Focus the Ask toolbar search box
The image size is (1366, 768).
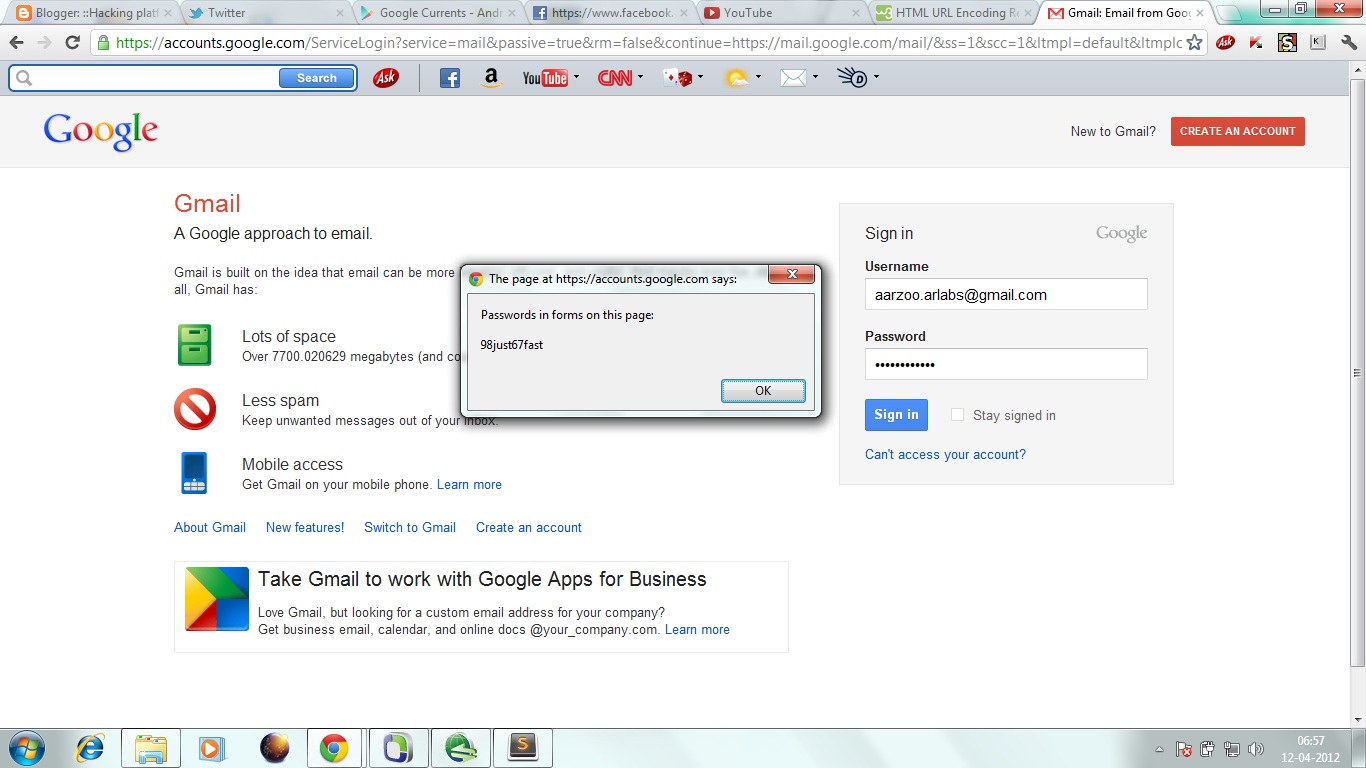(155, 78)
